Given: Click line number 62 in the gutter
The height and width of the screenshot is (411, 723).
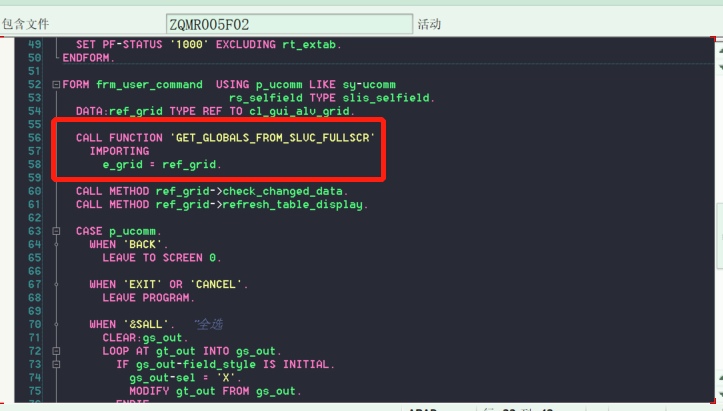Looking at the screenshot, I should pyautogui.click(x=35, y=218).
